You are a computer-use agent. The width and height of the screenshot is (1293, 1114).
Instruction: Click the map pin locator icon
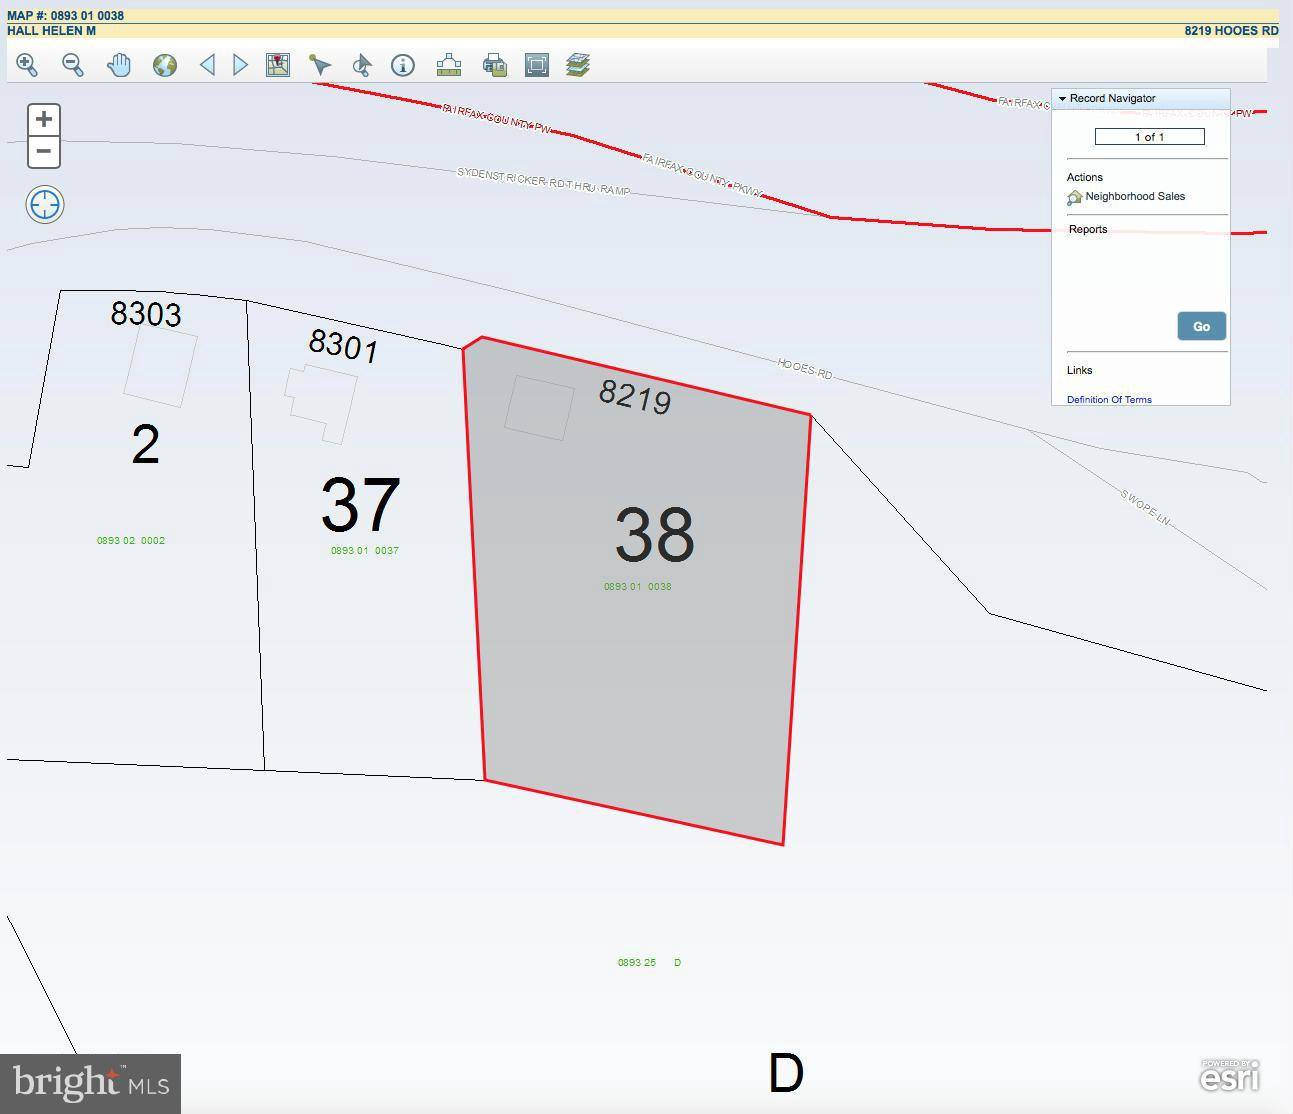point(278,65)
